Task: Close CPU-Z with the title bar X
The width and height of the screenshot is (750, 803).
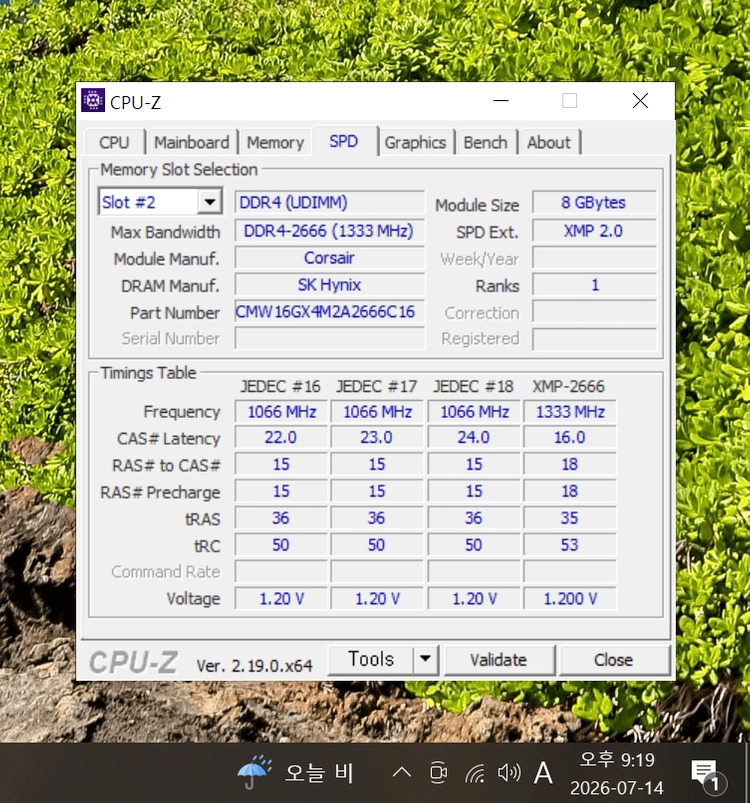Action: (x=640, y=101)
